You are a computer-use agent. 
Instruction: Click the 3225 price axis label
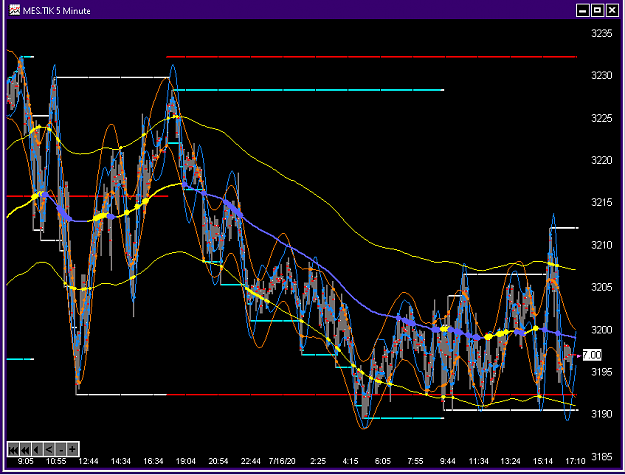point(601,118)
